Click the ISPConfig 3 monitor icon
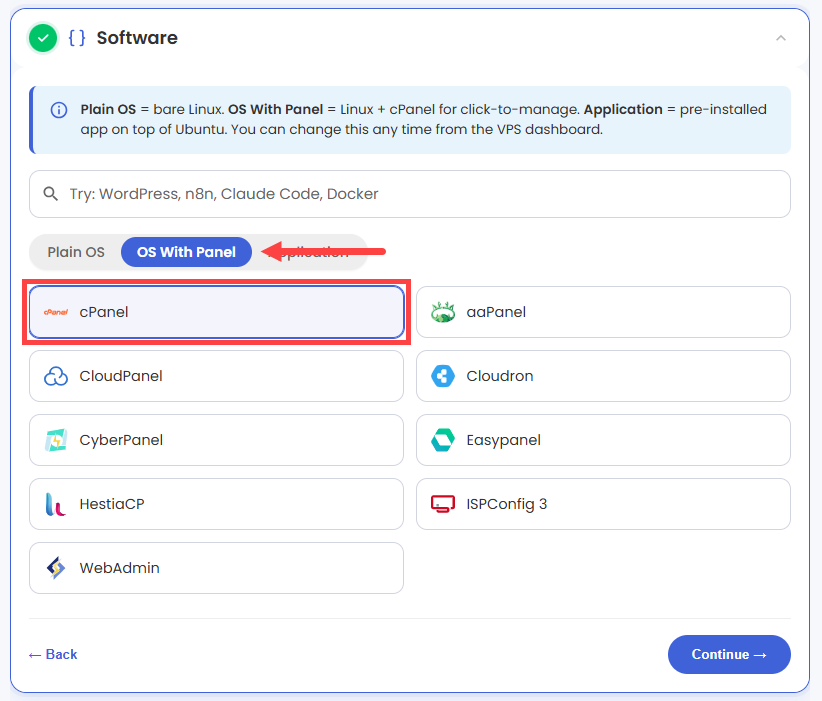 [443, 504]
